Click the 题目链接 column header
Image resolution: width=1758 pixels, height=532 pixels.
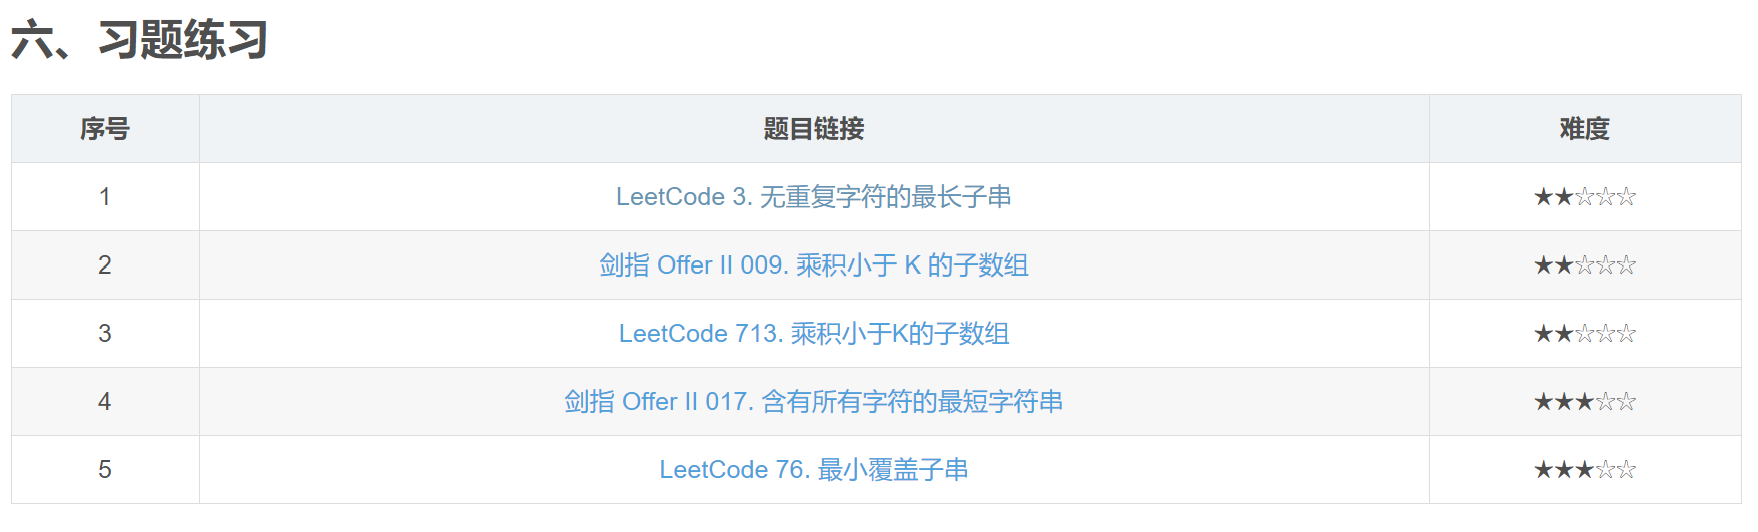[813, 129]
